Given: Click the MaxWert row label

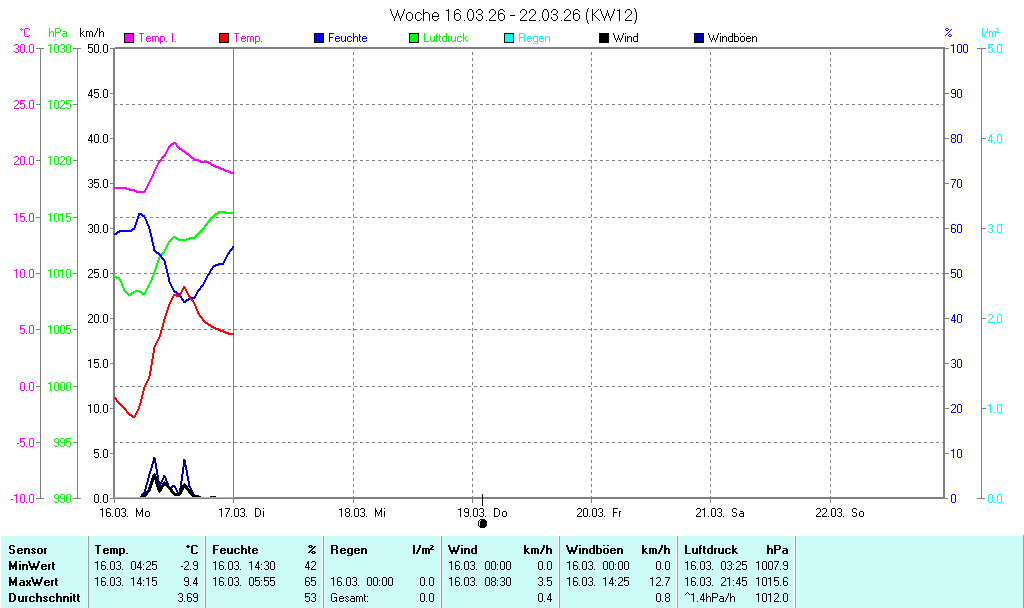Looking at the screenshot, I should tap(31, 582).
